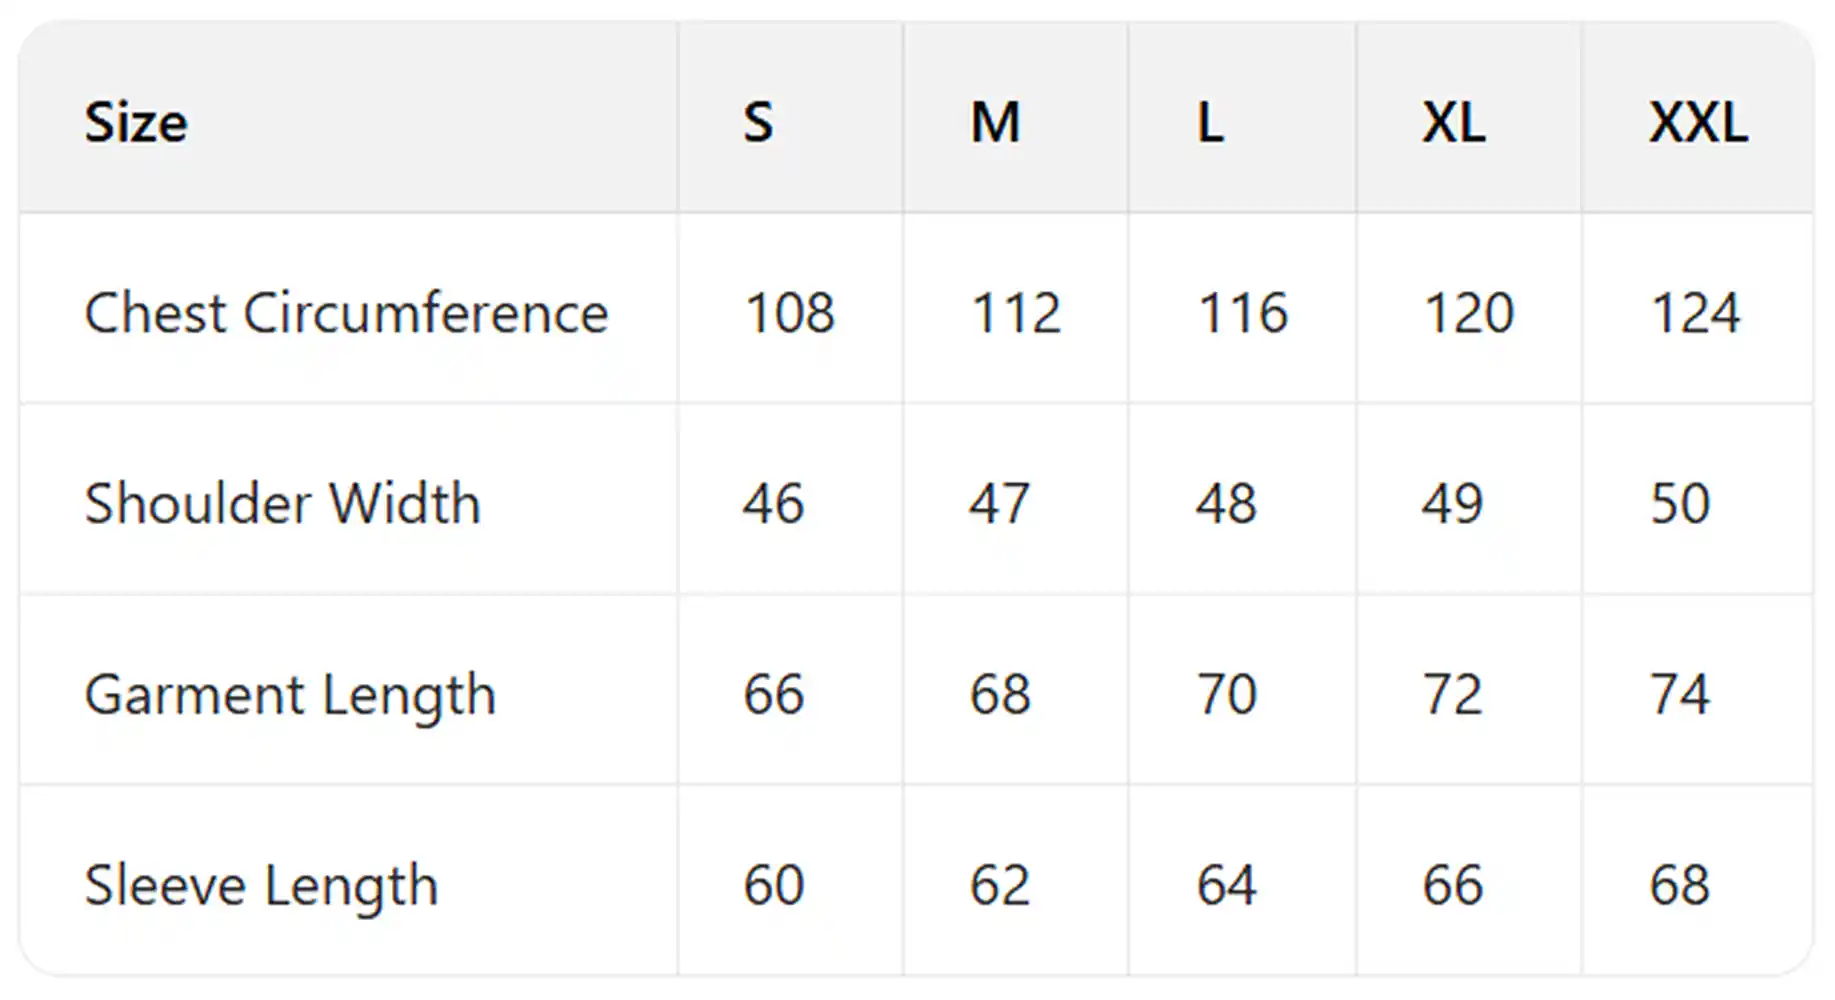
Task: Select the Sleeve Length row label
Action: pyautogui.click(x=261, y=886)
